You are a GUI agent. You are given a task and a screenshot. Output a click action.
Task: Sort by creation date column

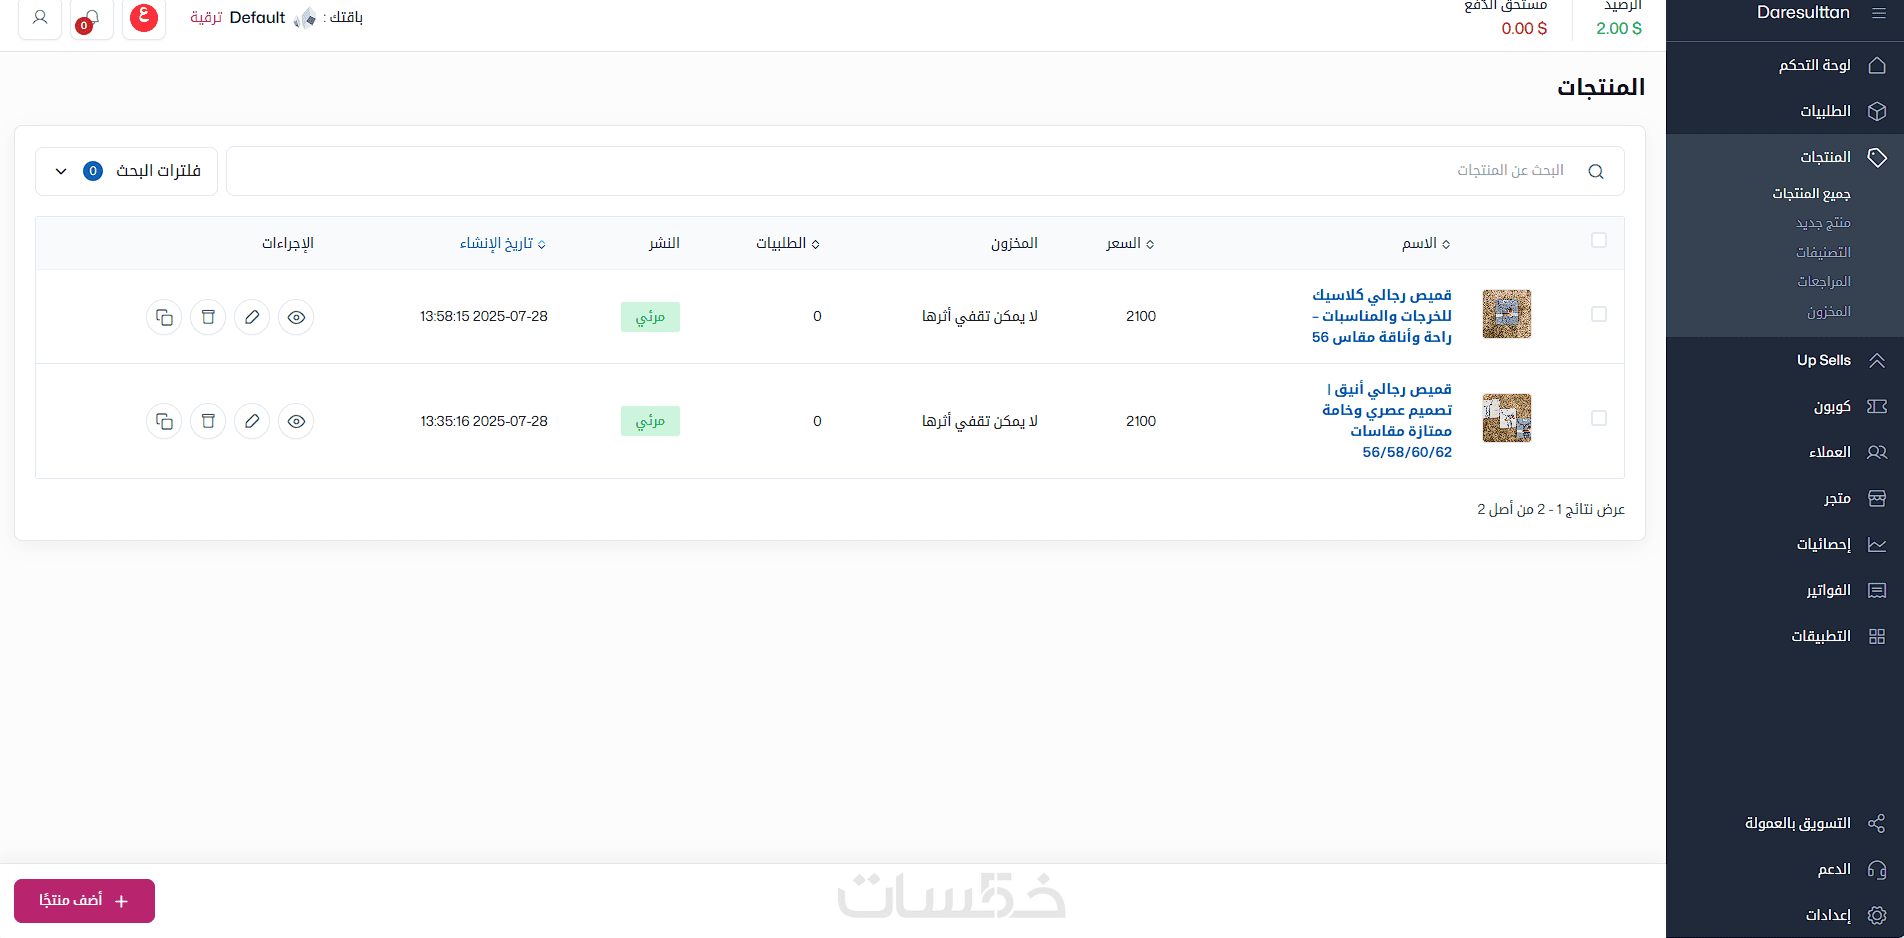coord(503,243)
